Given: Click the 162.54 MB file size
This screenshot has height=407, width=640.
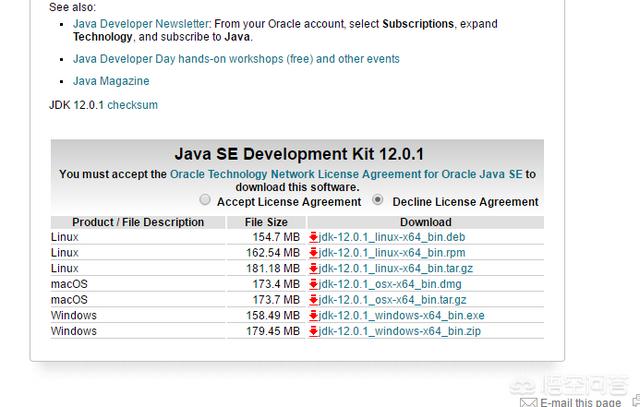Looking at the screenshot, I should tap(273, 253).
